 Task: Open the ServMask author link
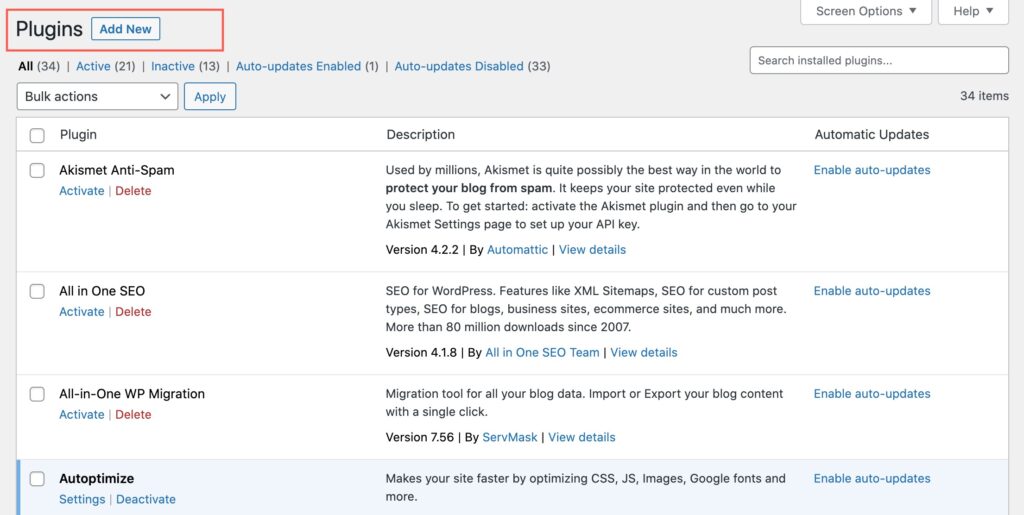point(510,437)
